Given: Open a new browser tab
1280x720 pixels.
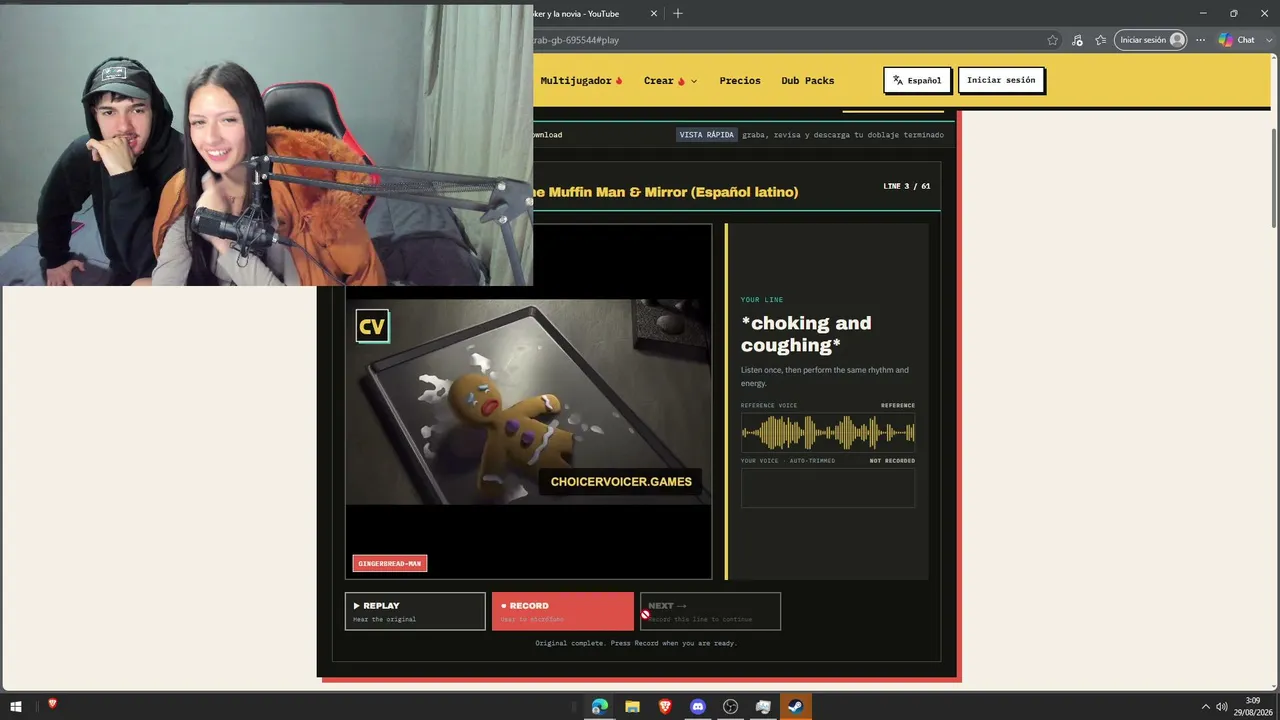Looking at the screenshot, I should coord(678,14).
